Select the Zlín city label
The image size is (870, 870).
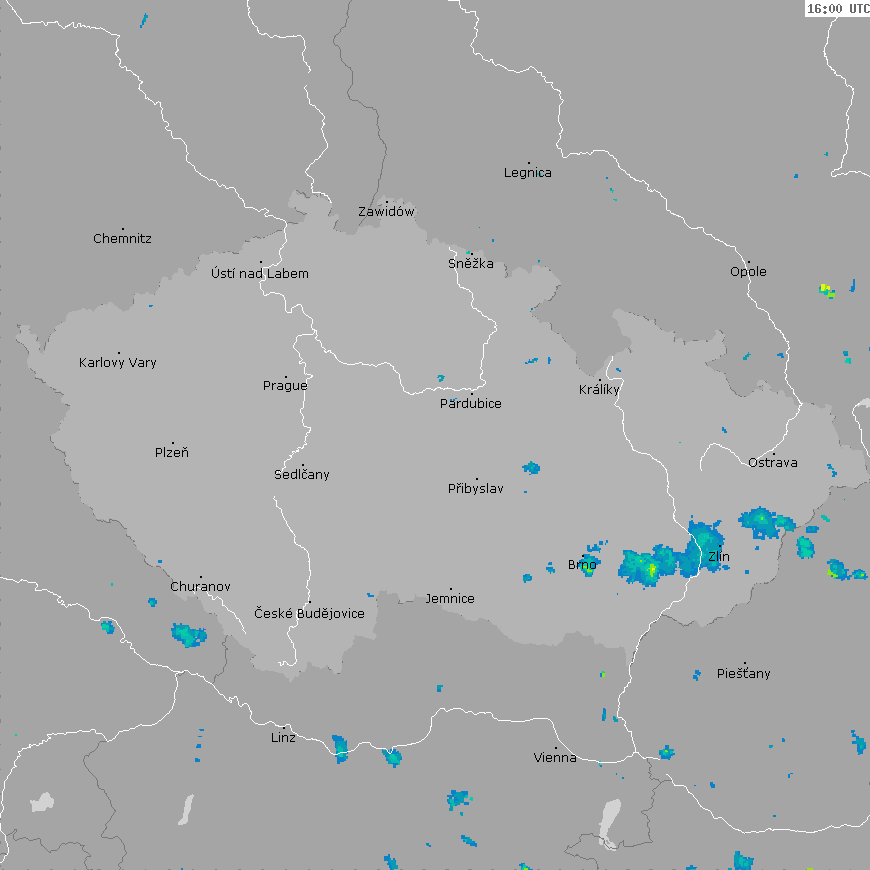718,556
